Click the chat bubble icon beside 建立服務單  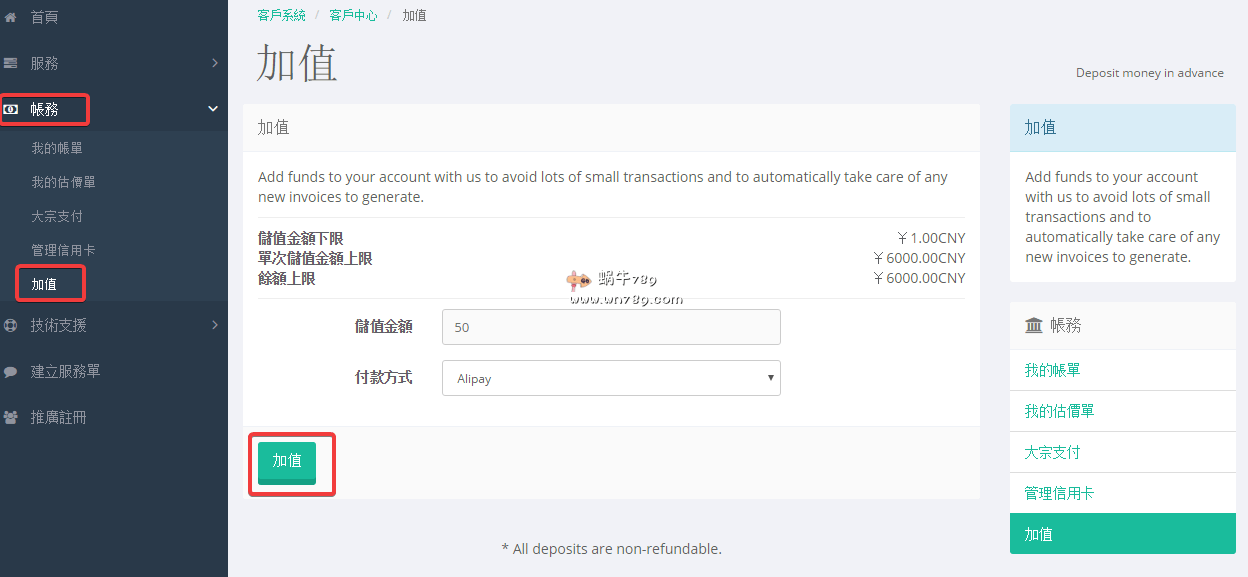pyautogui.click(x=11, y=371)
